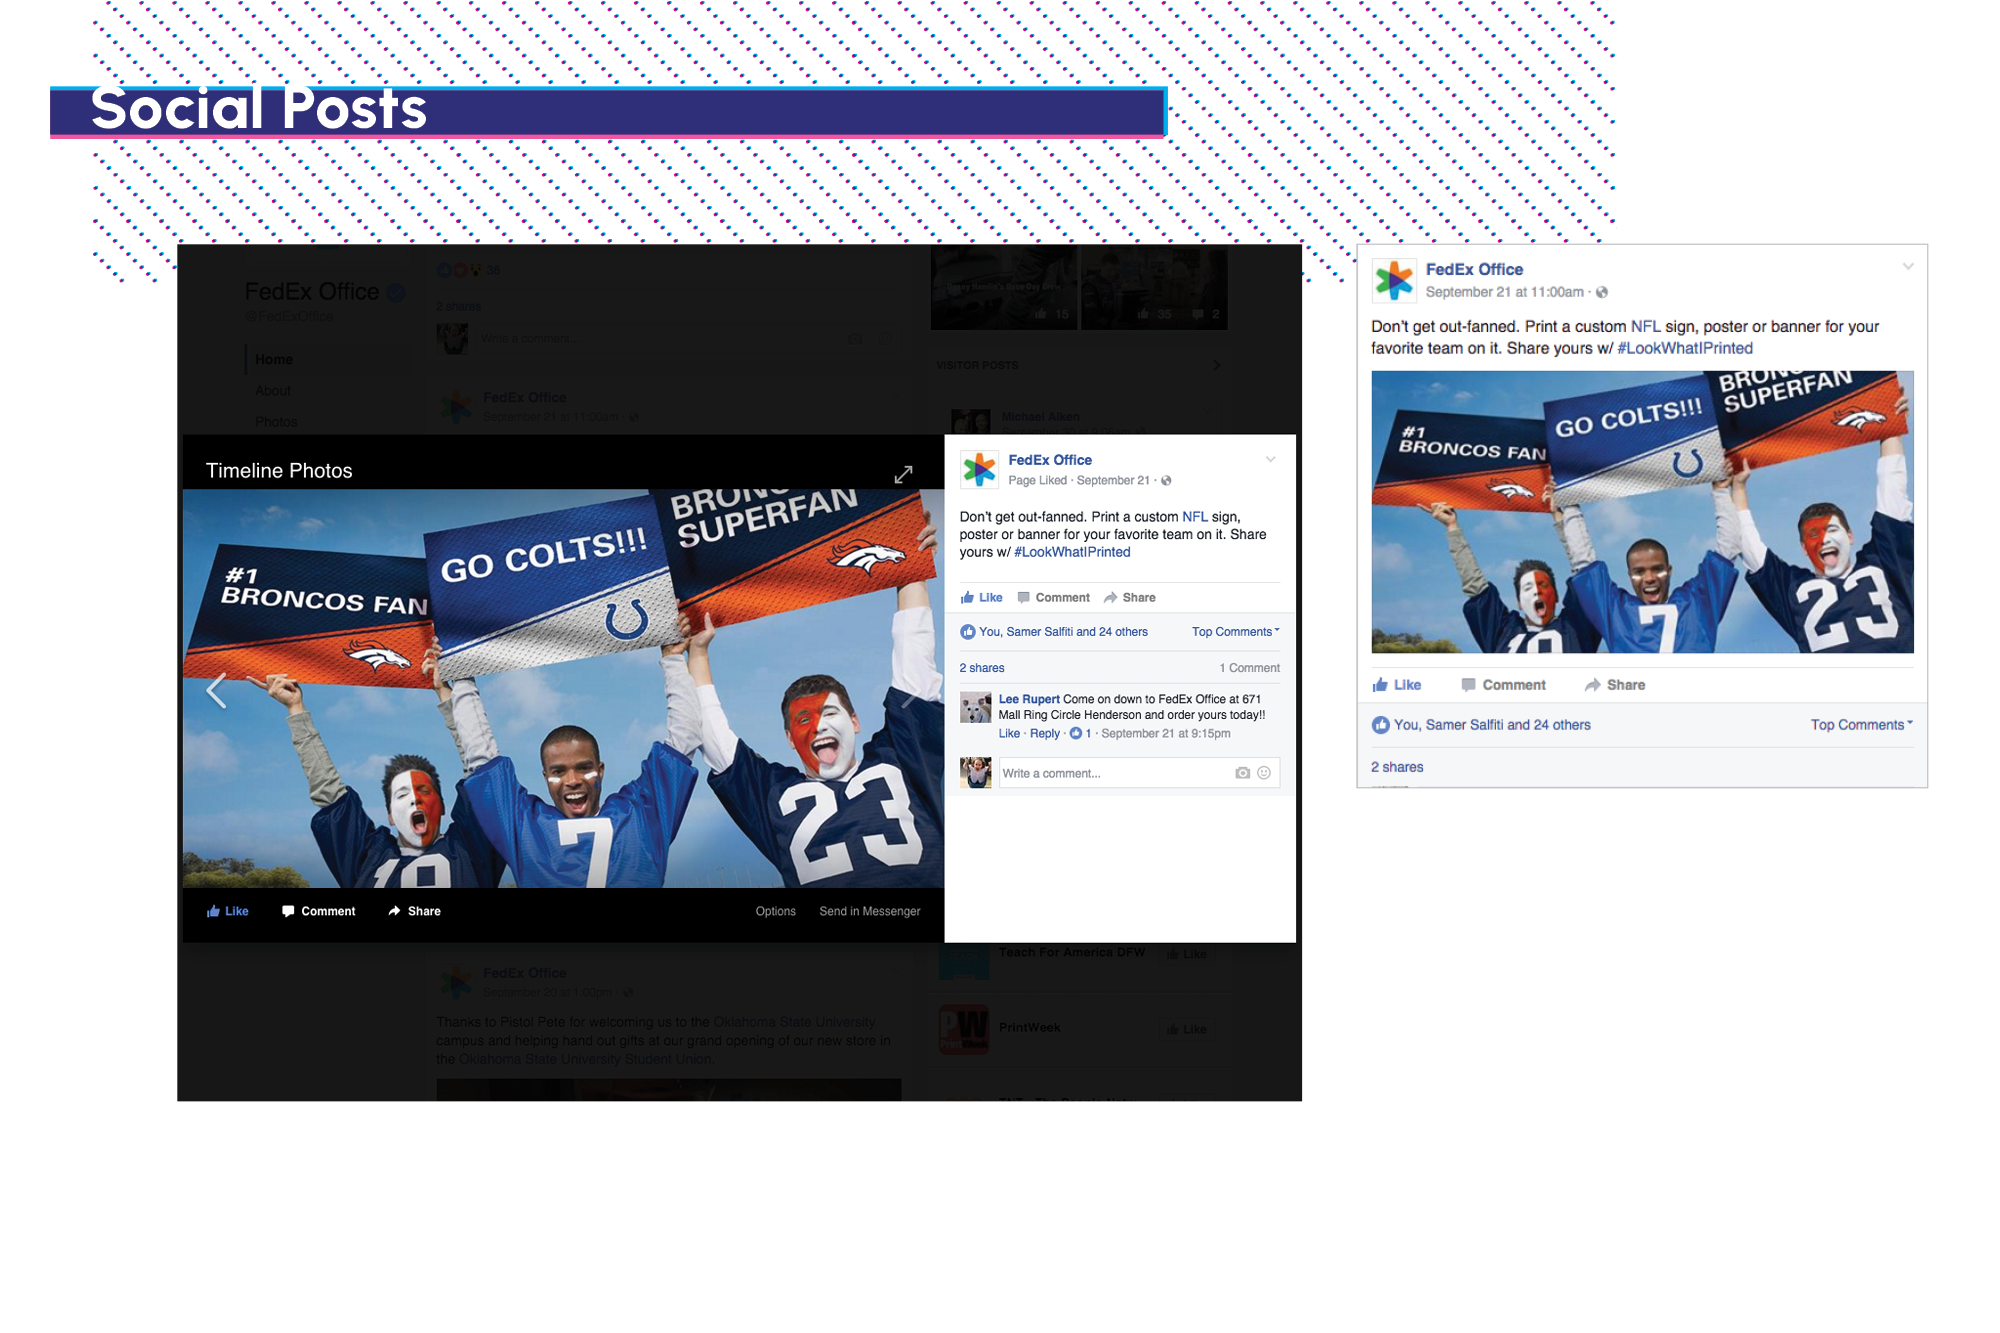The width and height of the screenshot is (2000, 1333).
Task: Like Lee Rupert's comment
Action: [1009, 733]
